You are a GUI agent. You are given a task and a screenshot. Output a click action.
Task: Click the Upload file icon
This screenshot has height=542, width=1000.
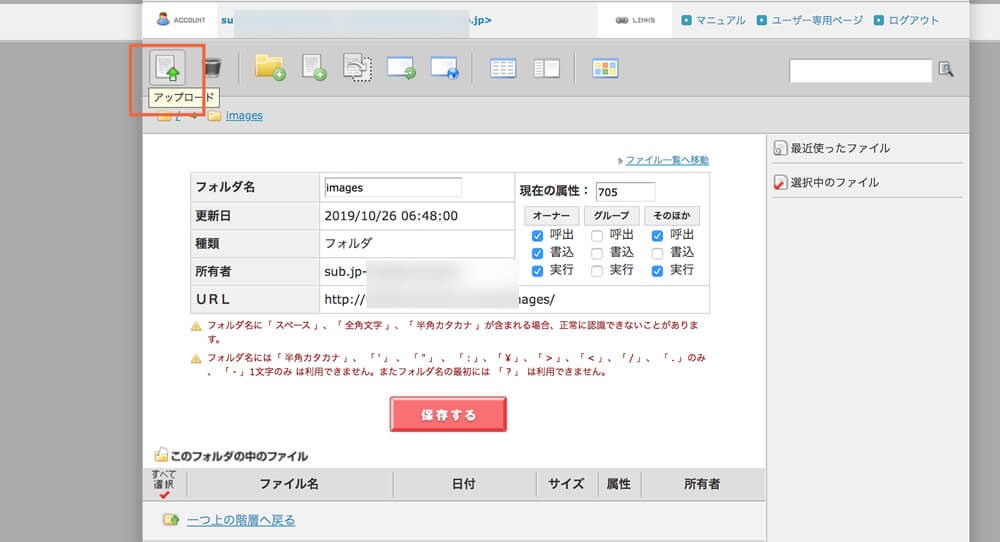coord(168,68)
